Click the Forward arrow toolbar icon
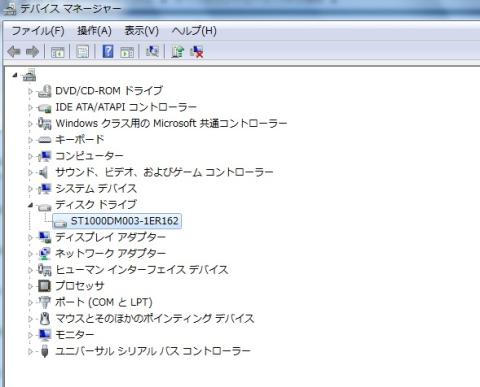Image resolution: width=480 pixels, height=387 pixels. 32,52
